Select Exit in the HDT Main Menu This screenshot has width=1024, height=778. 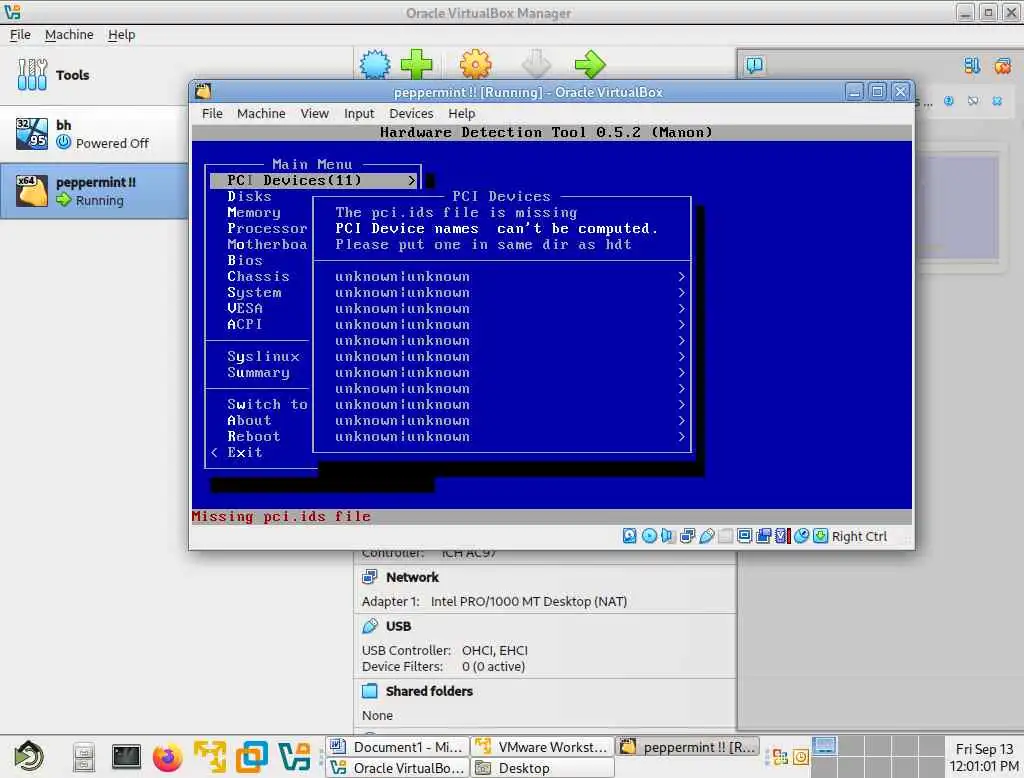click(245, 452)
